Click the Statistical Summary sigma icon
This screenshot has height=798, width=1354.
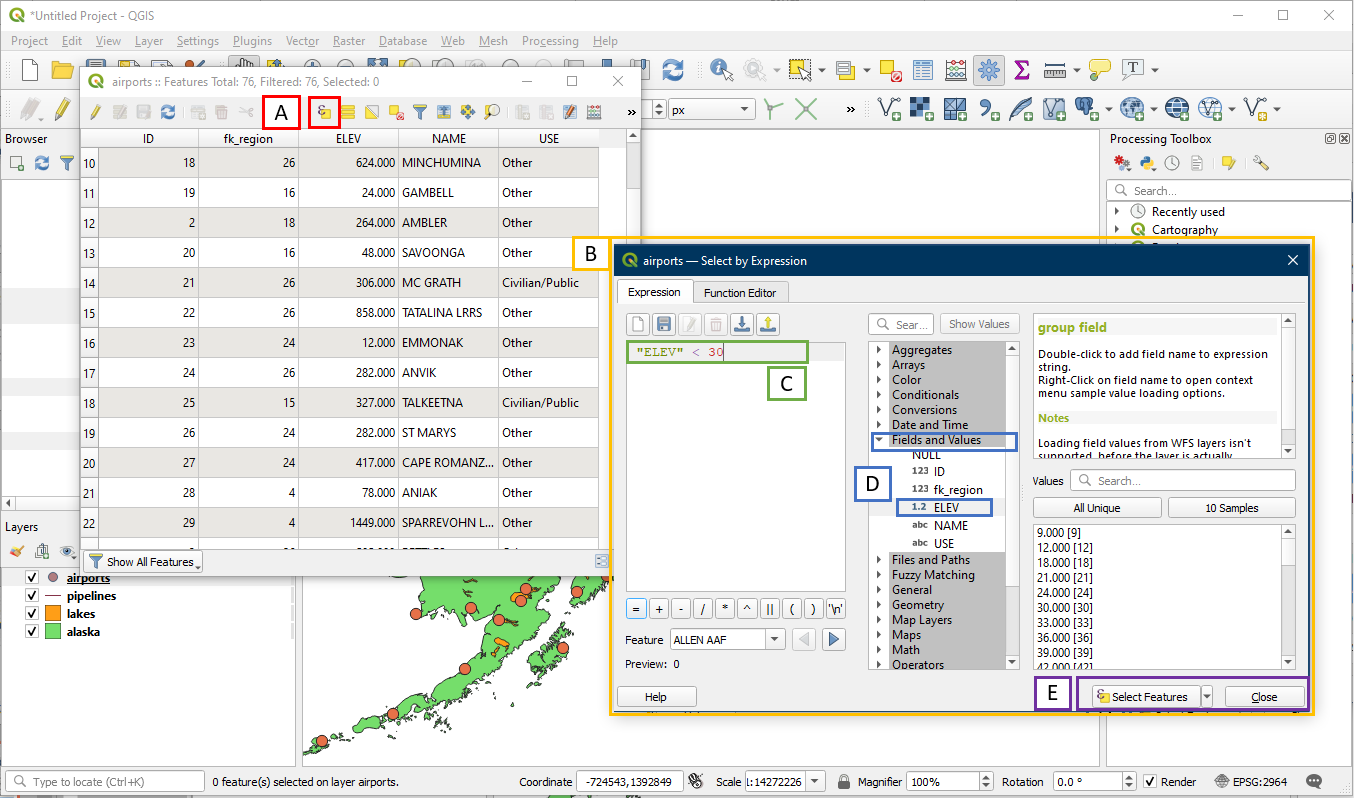[x=1022, y=70]
